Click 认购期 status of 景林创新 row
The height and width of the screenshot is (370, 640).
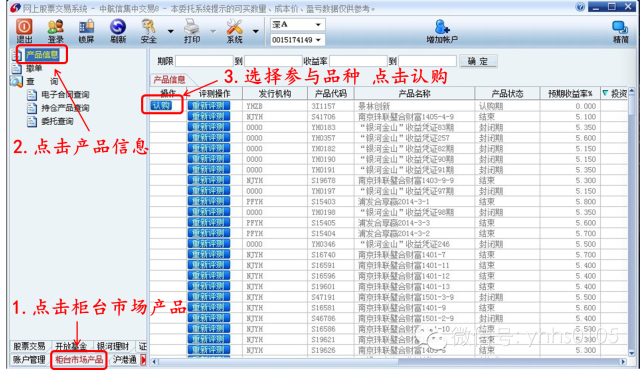[491, 106]
